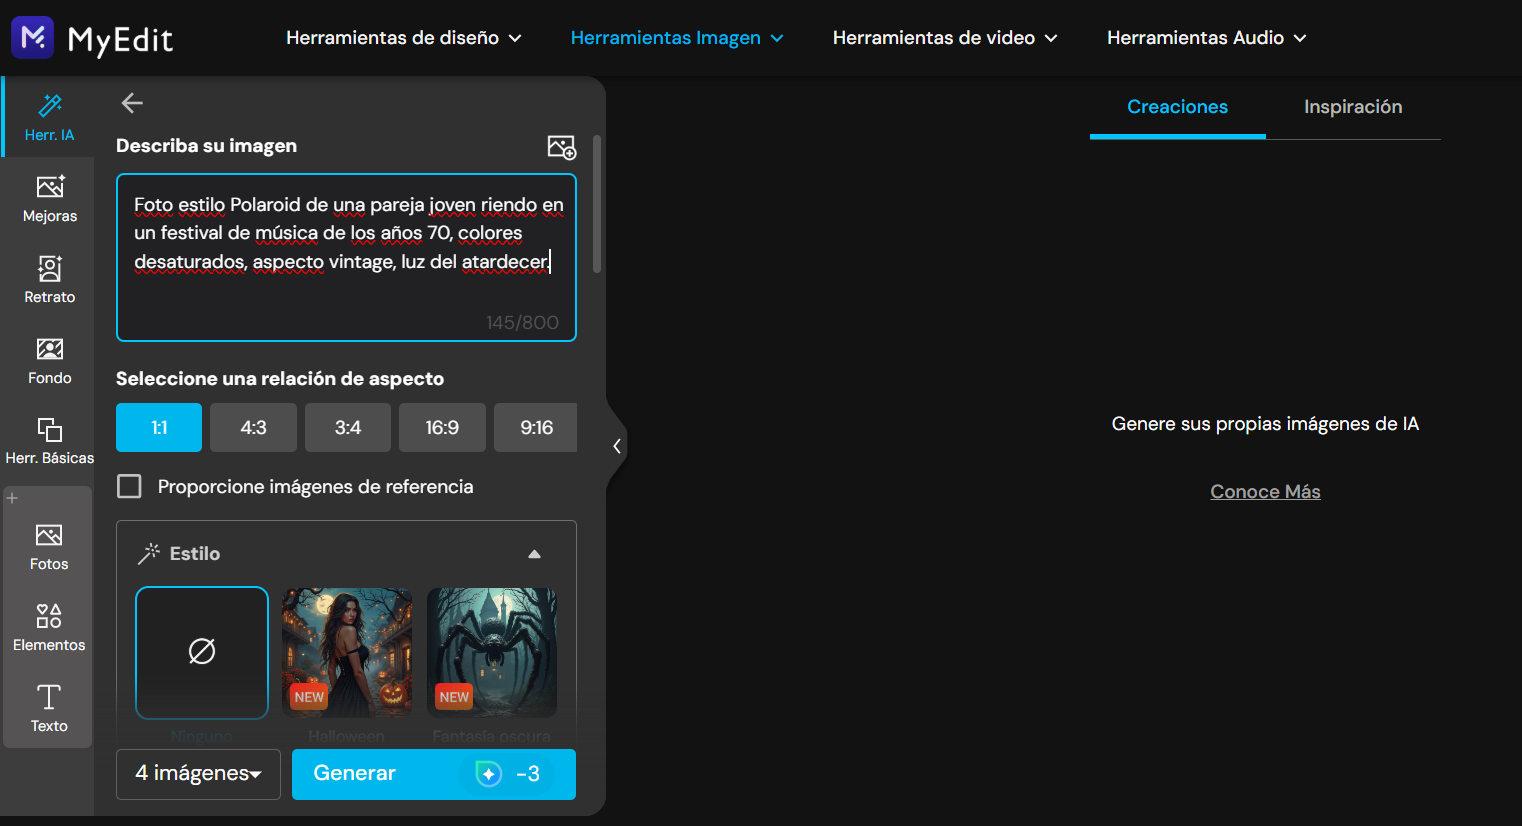Go back using the left arrow
The width and height of the screenshot is (1522, 826).
tap(132, 103)
